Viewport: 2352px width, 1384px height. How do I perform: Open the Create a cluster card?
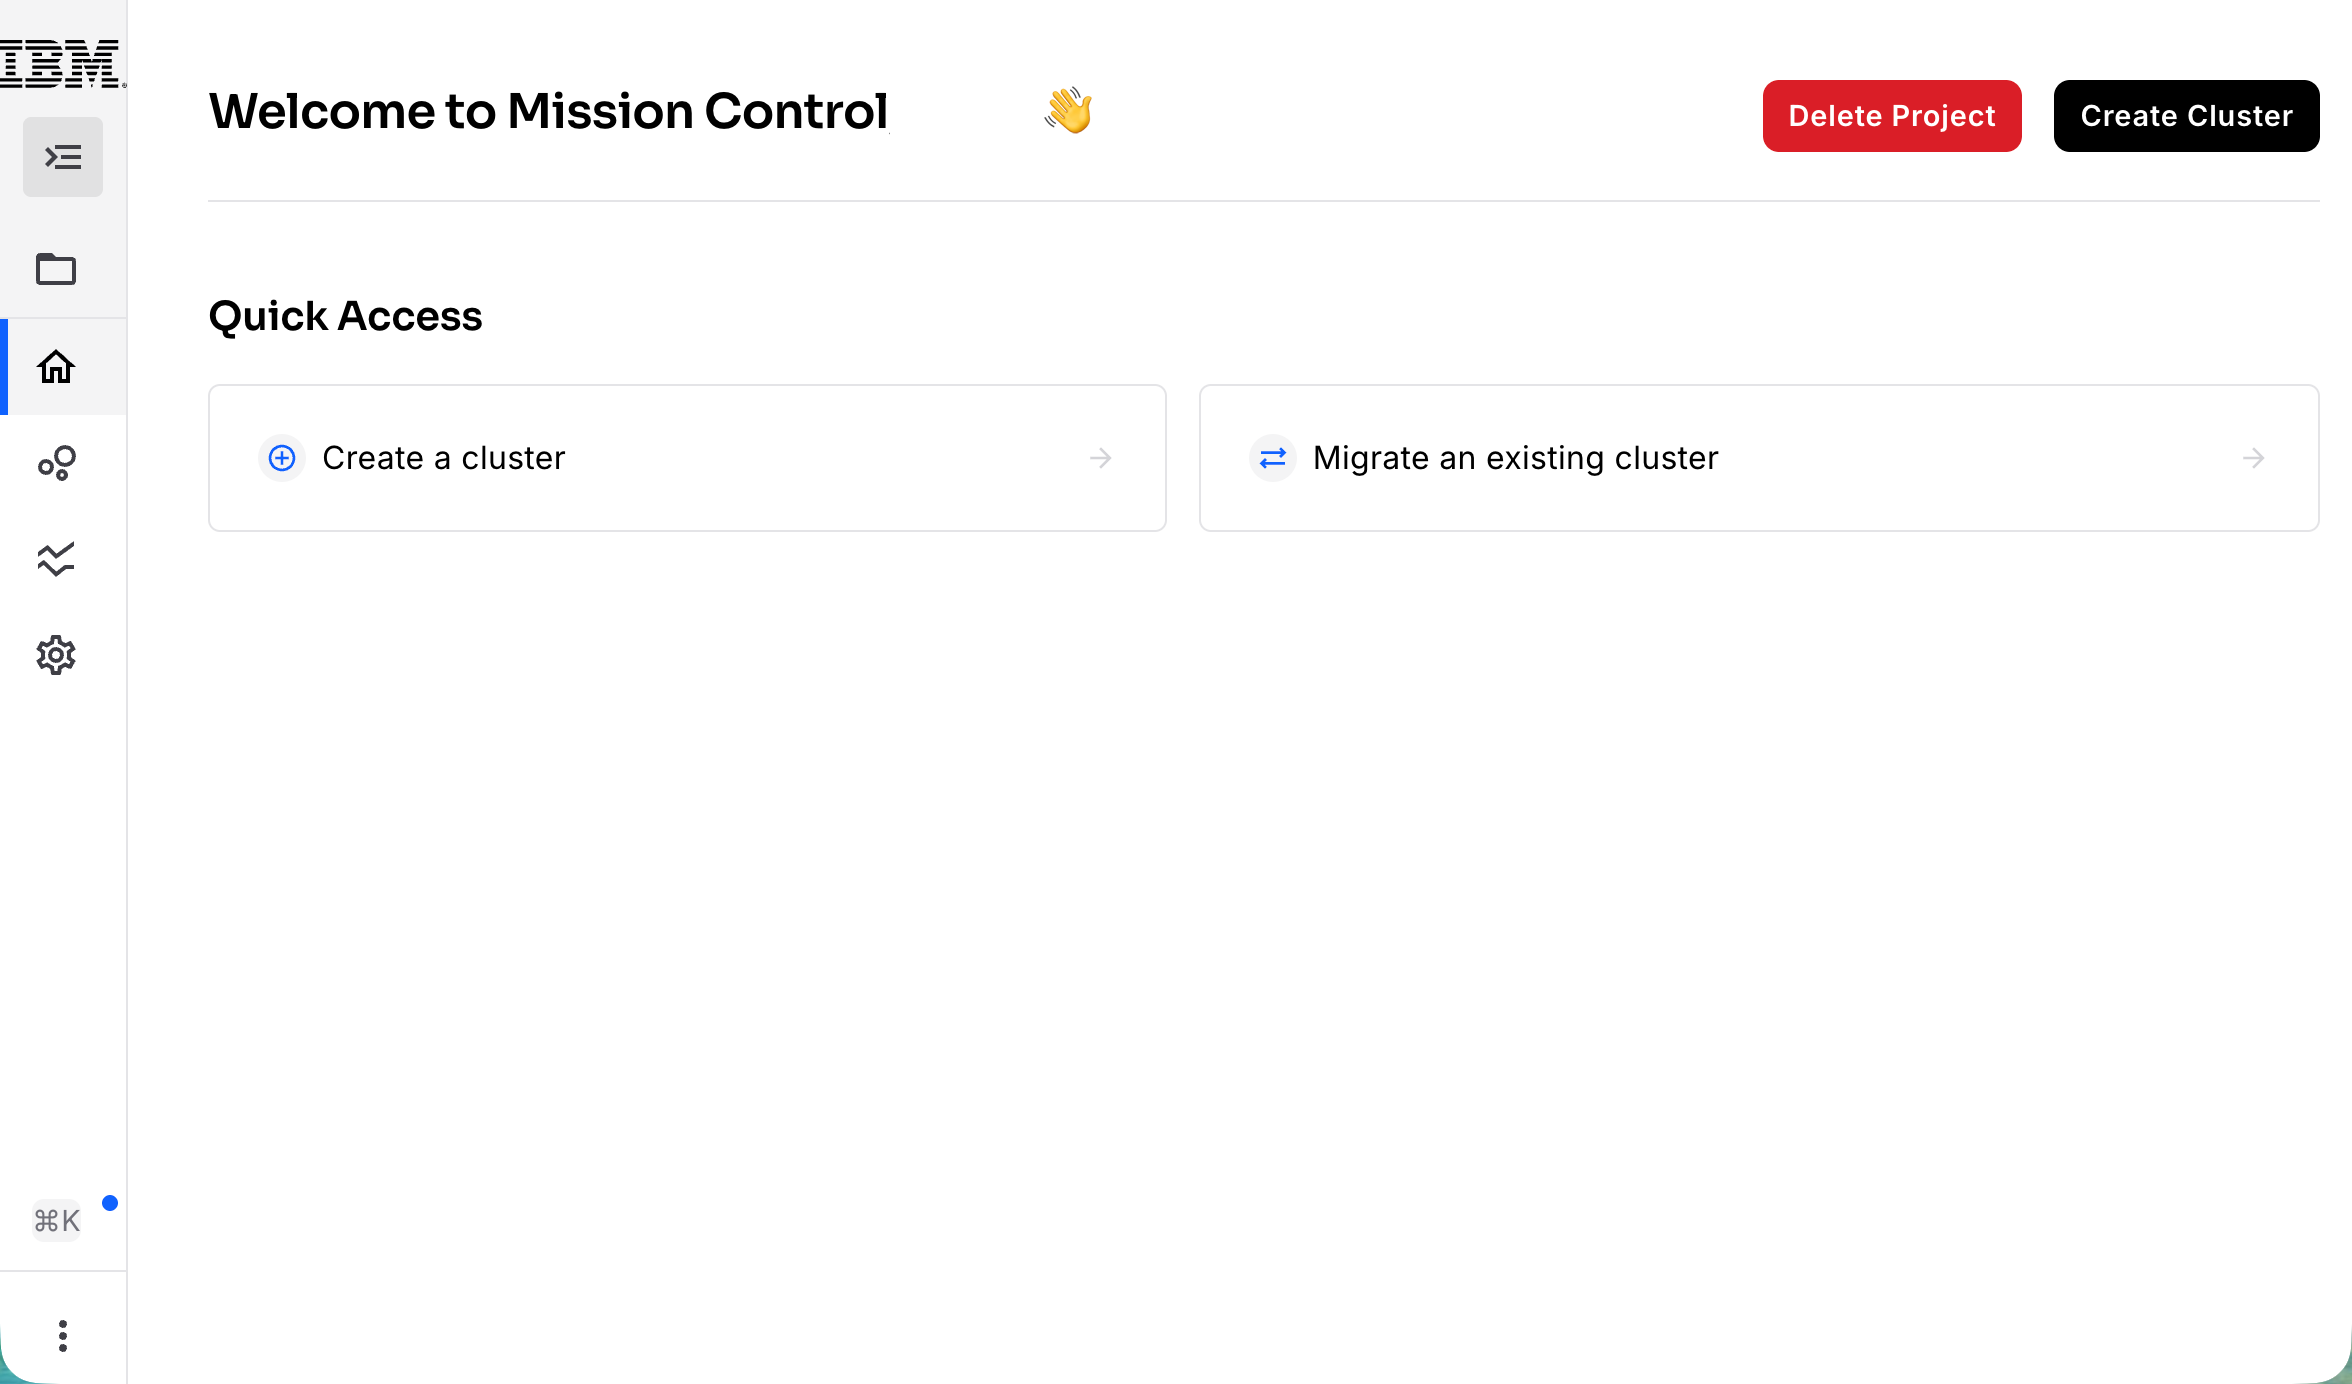pyautogui.click(x=687, y=458)
